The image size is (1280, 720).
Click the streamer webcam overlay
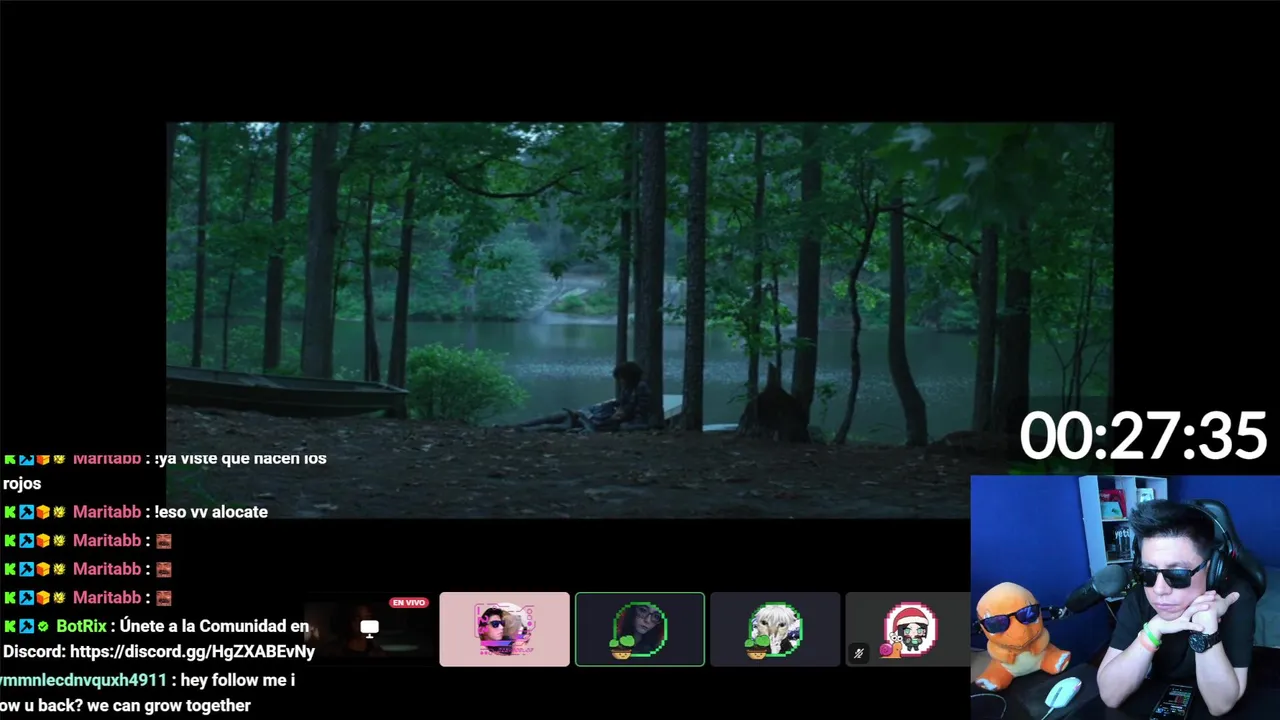point(1125,597)
